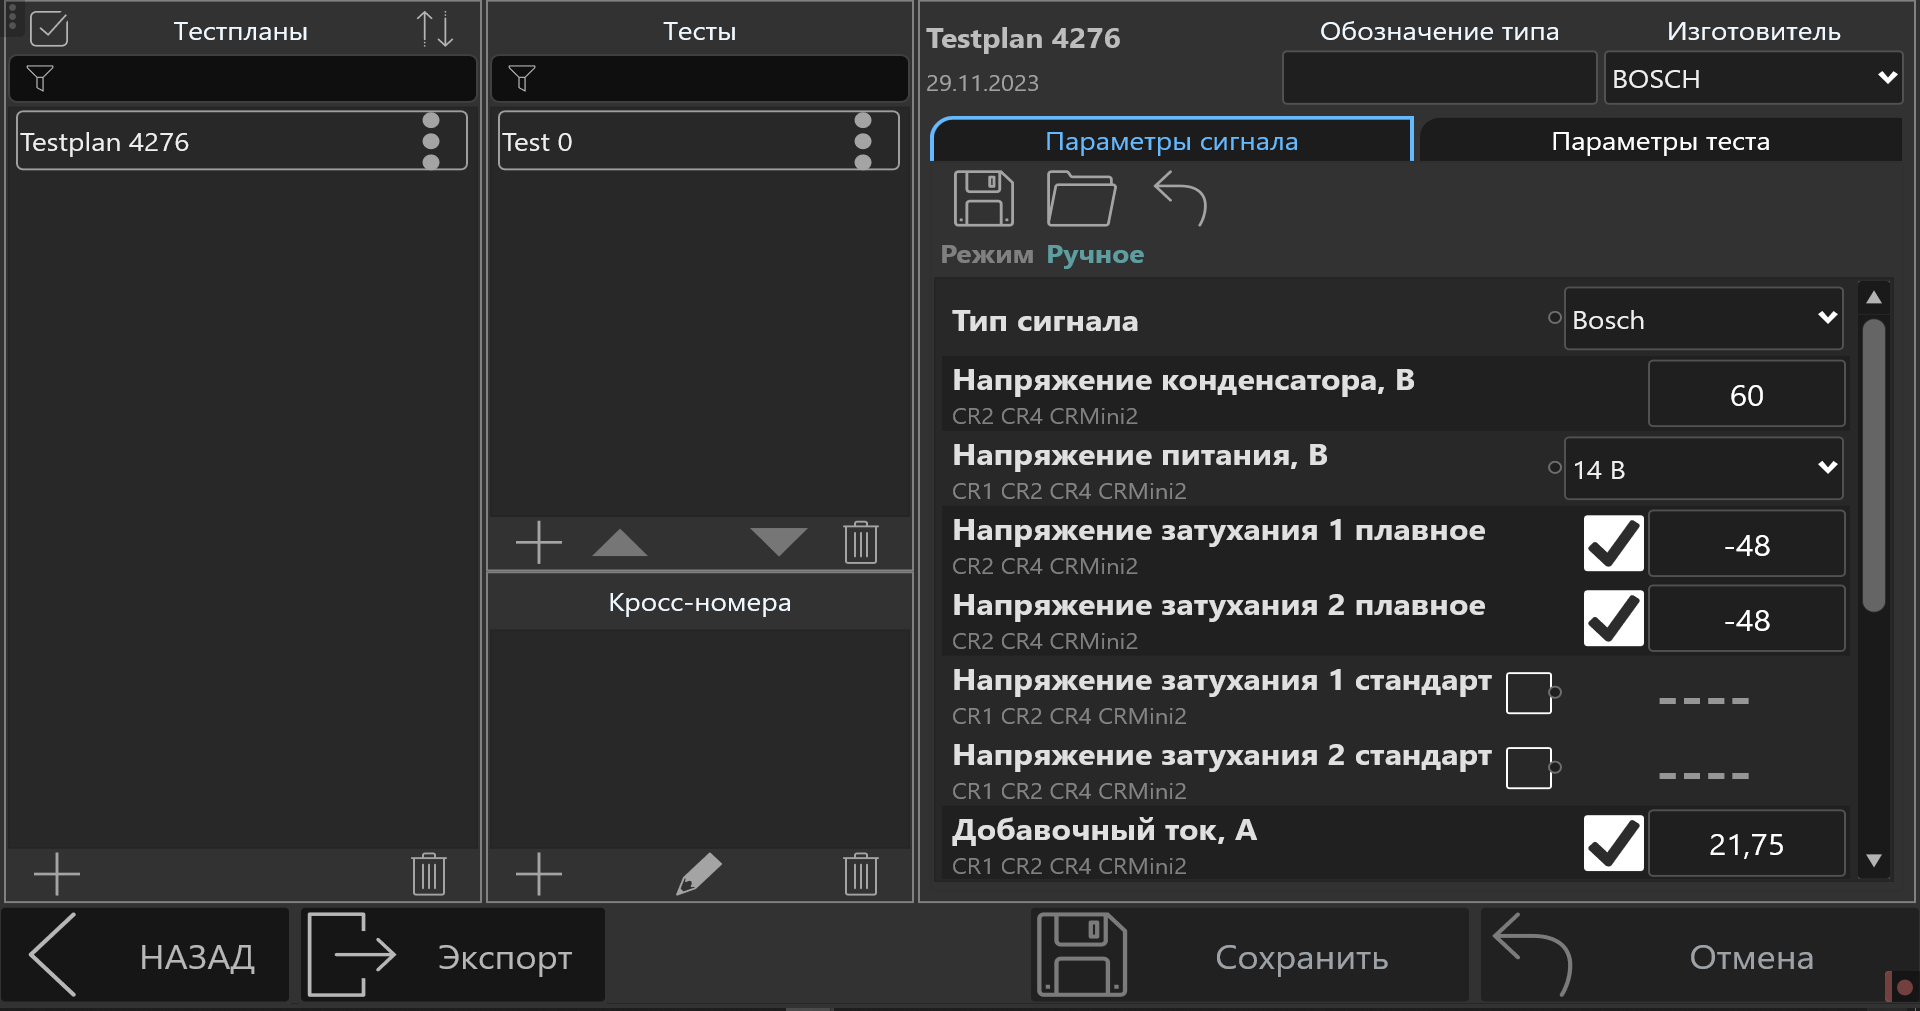Click the Добавочный ток value 21,75
Screen dimensions: 1920x1011
1747,843
